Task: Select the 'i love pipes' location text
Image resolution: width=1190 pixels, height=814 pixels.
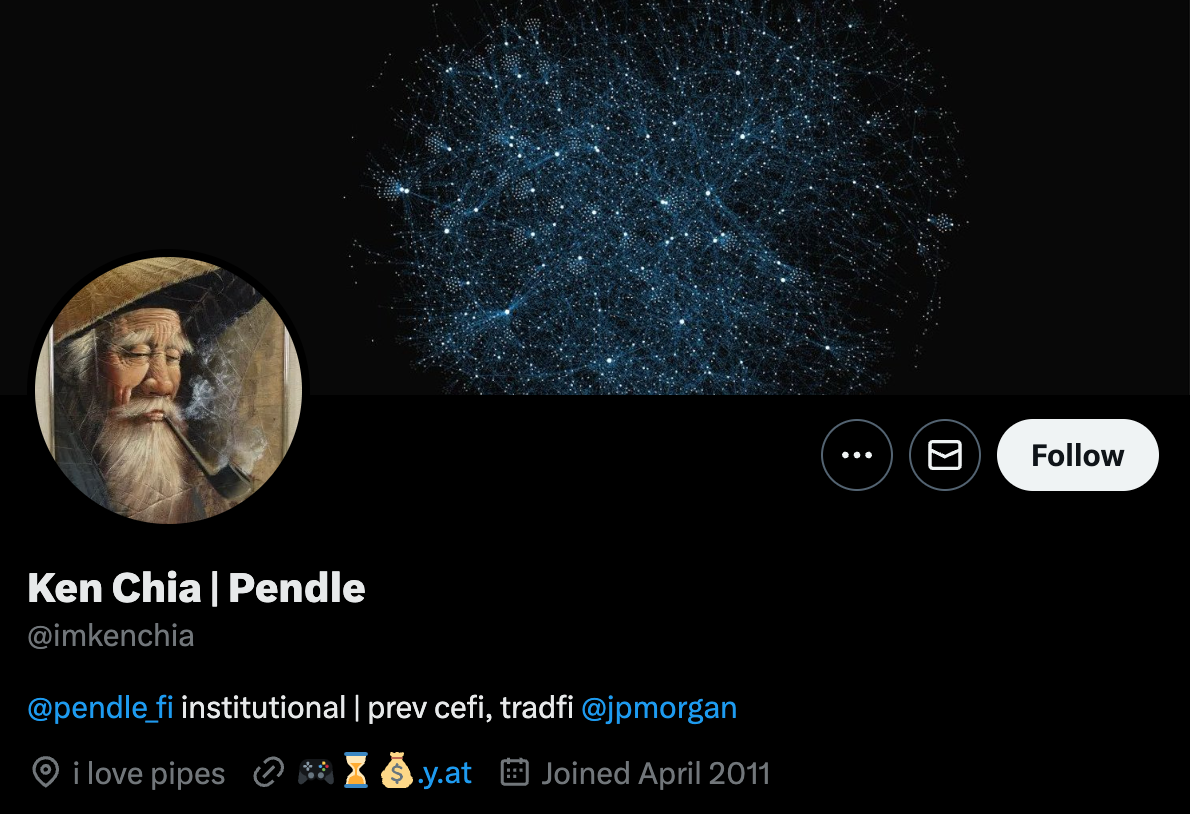Action: (149, 774)
